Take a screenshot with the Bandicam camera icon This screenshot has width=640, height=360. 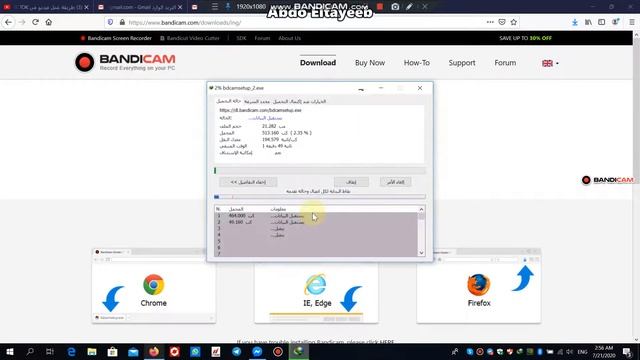(x=395, y=7)
